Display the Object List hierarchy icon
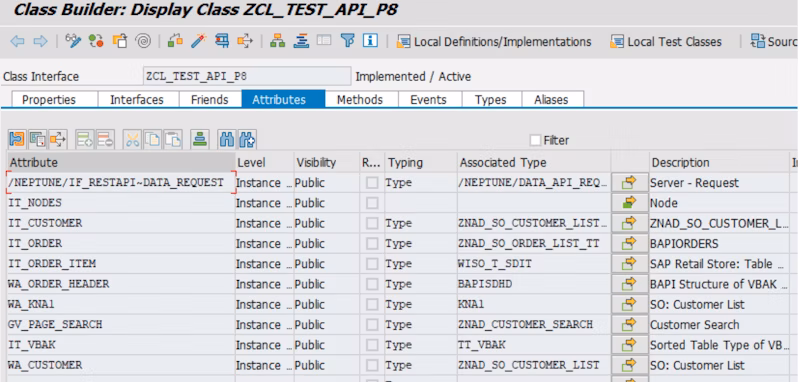Screen dimensions: 800x382 (x=278, y=41)
